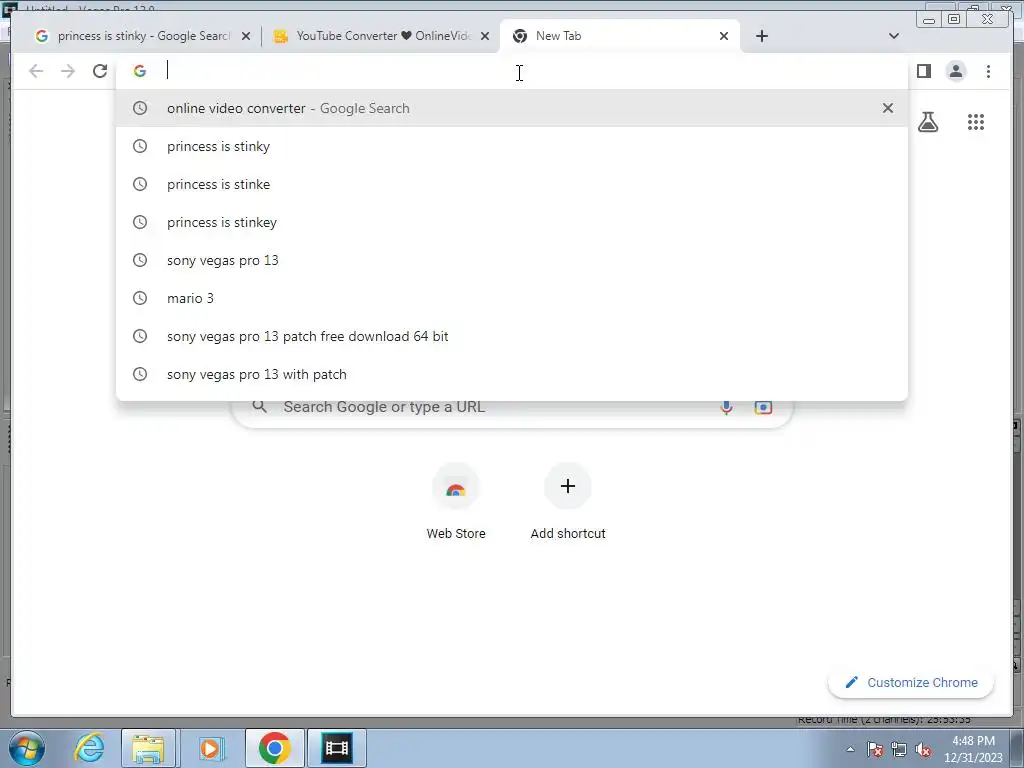Choose the princess is stinke suggestion
This screenshot has height=768, width=1024.
pos(511,184)
